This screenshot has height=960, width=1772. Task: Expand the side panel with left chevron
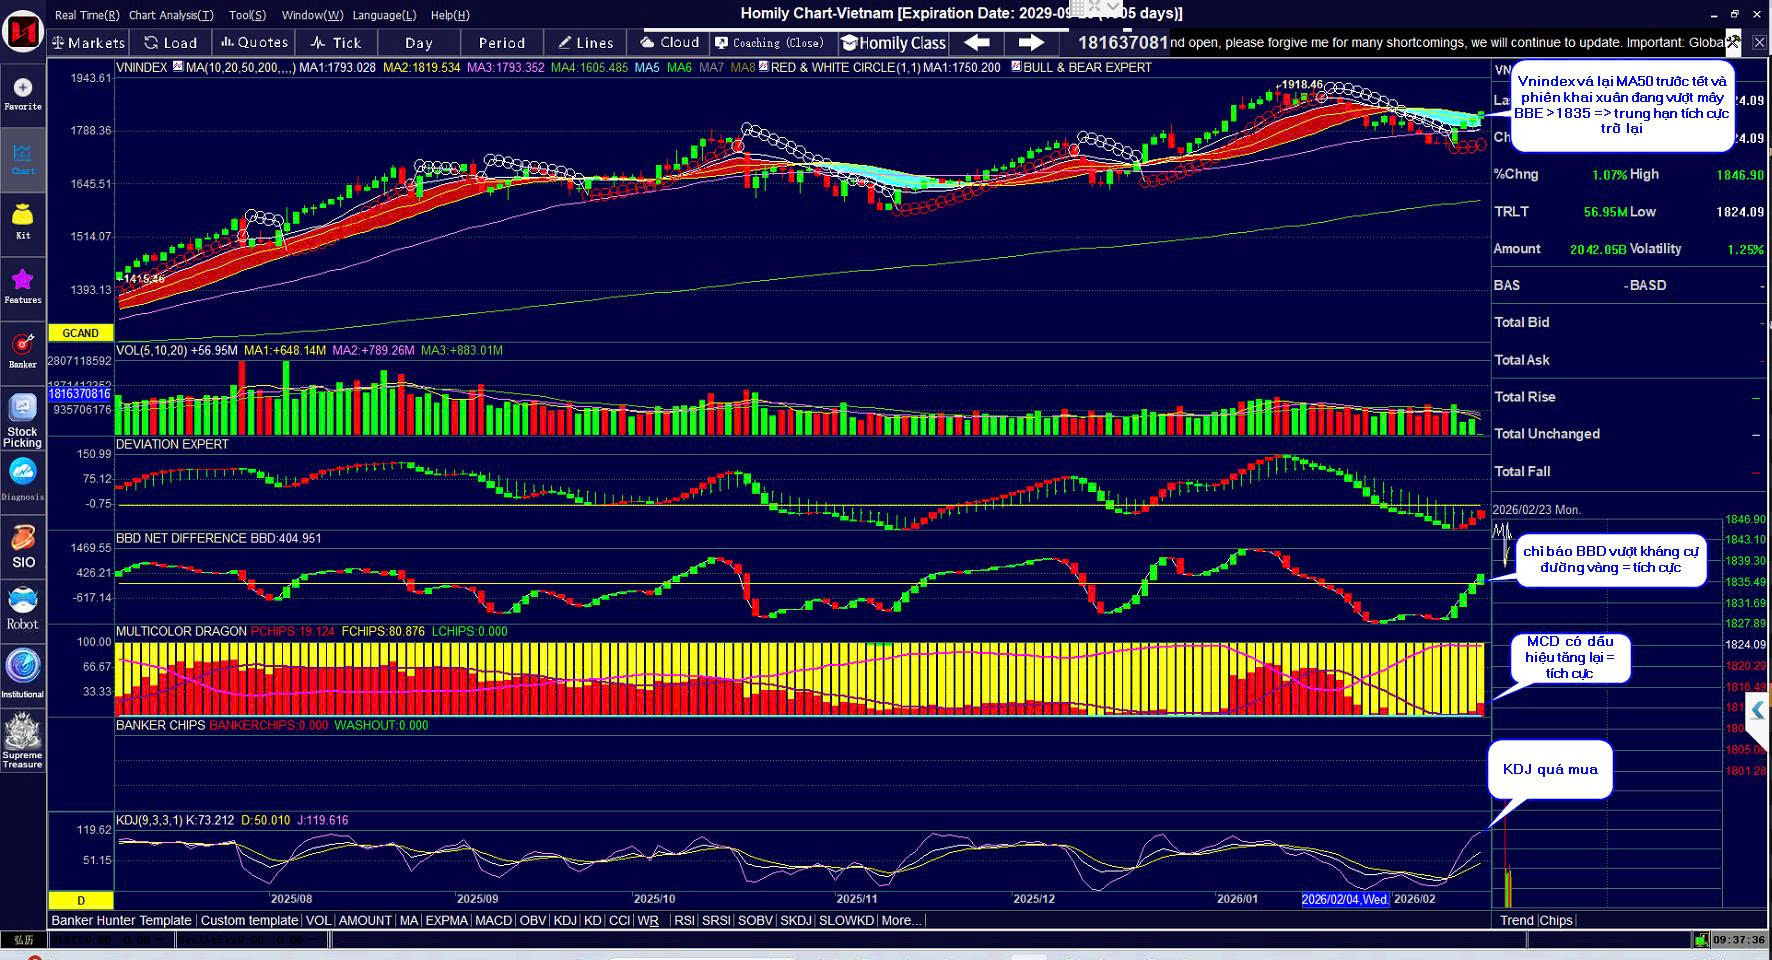click(1757, 710)
